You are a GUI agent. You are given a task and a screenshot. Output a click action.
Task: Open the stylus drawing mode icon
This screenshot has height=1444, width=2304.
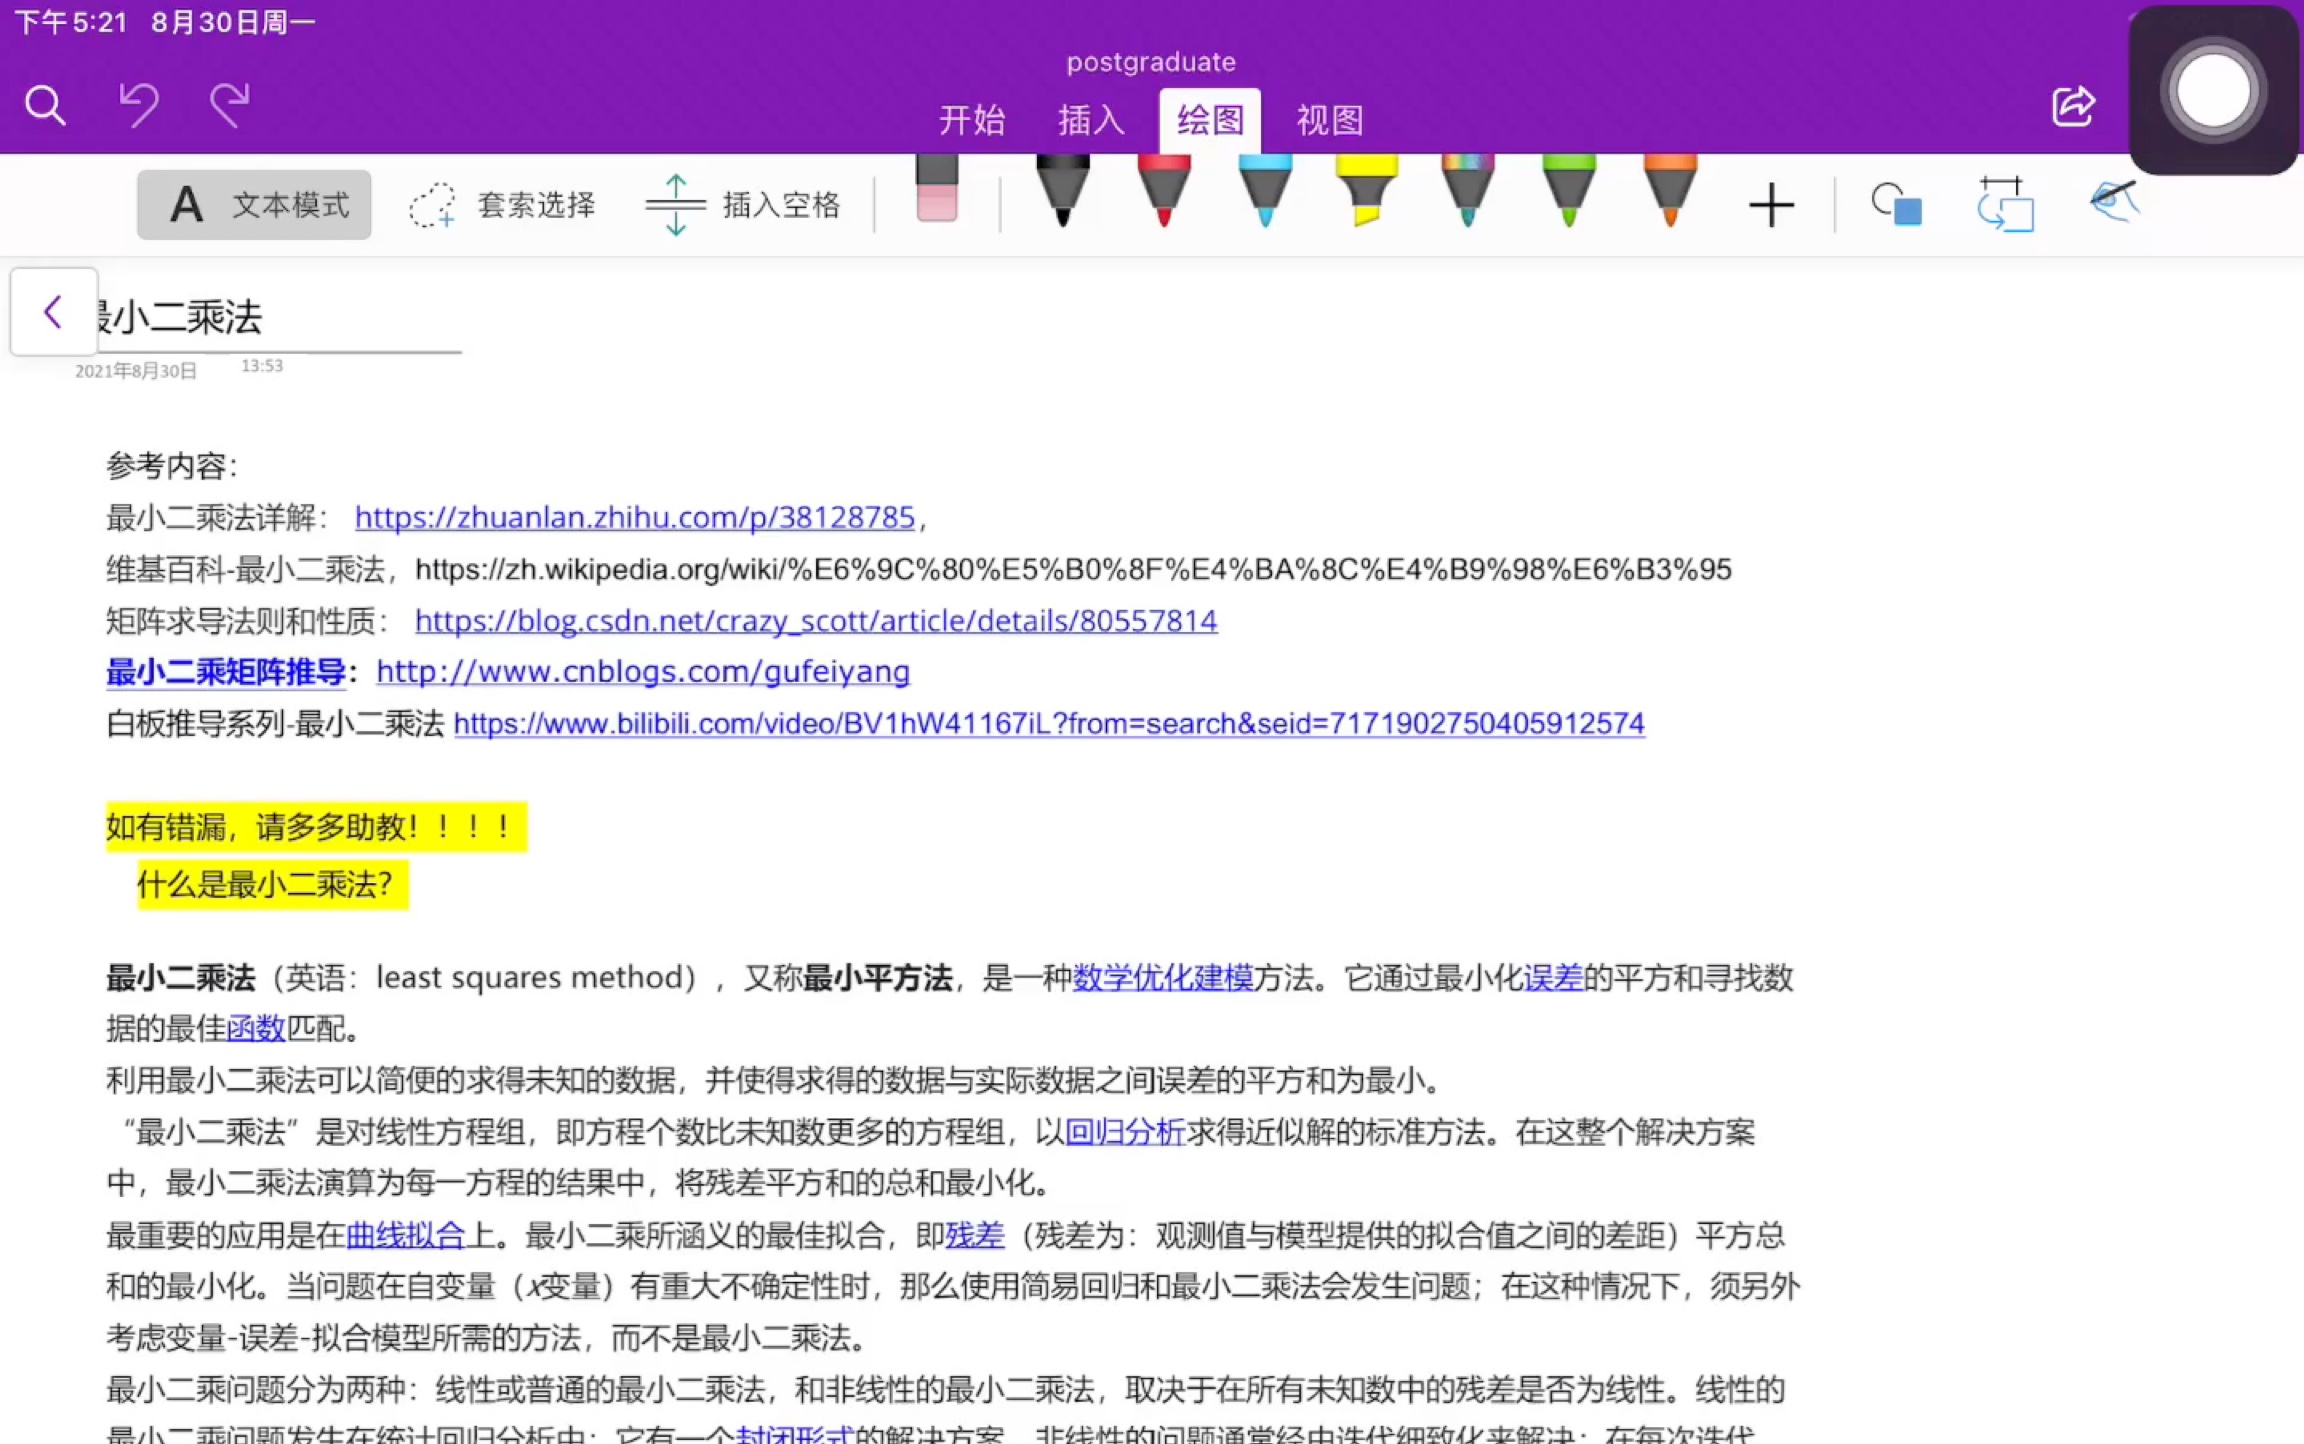click(x=2113, y=202)
